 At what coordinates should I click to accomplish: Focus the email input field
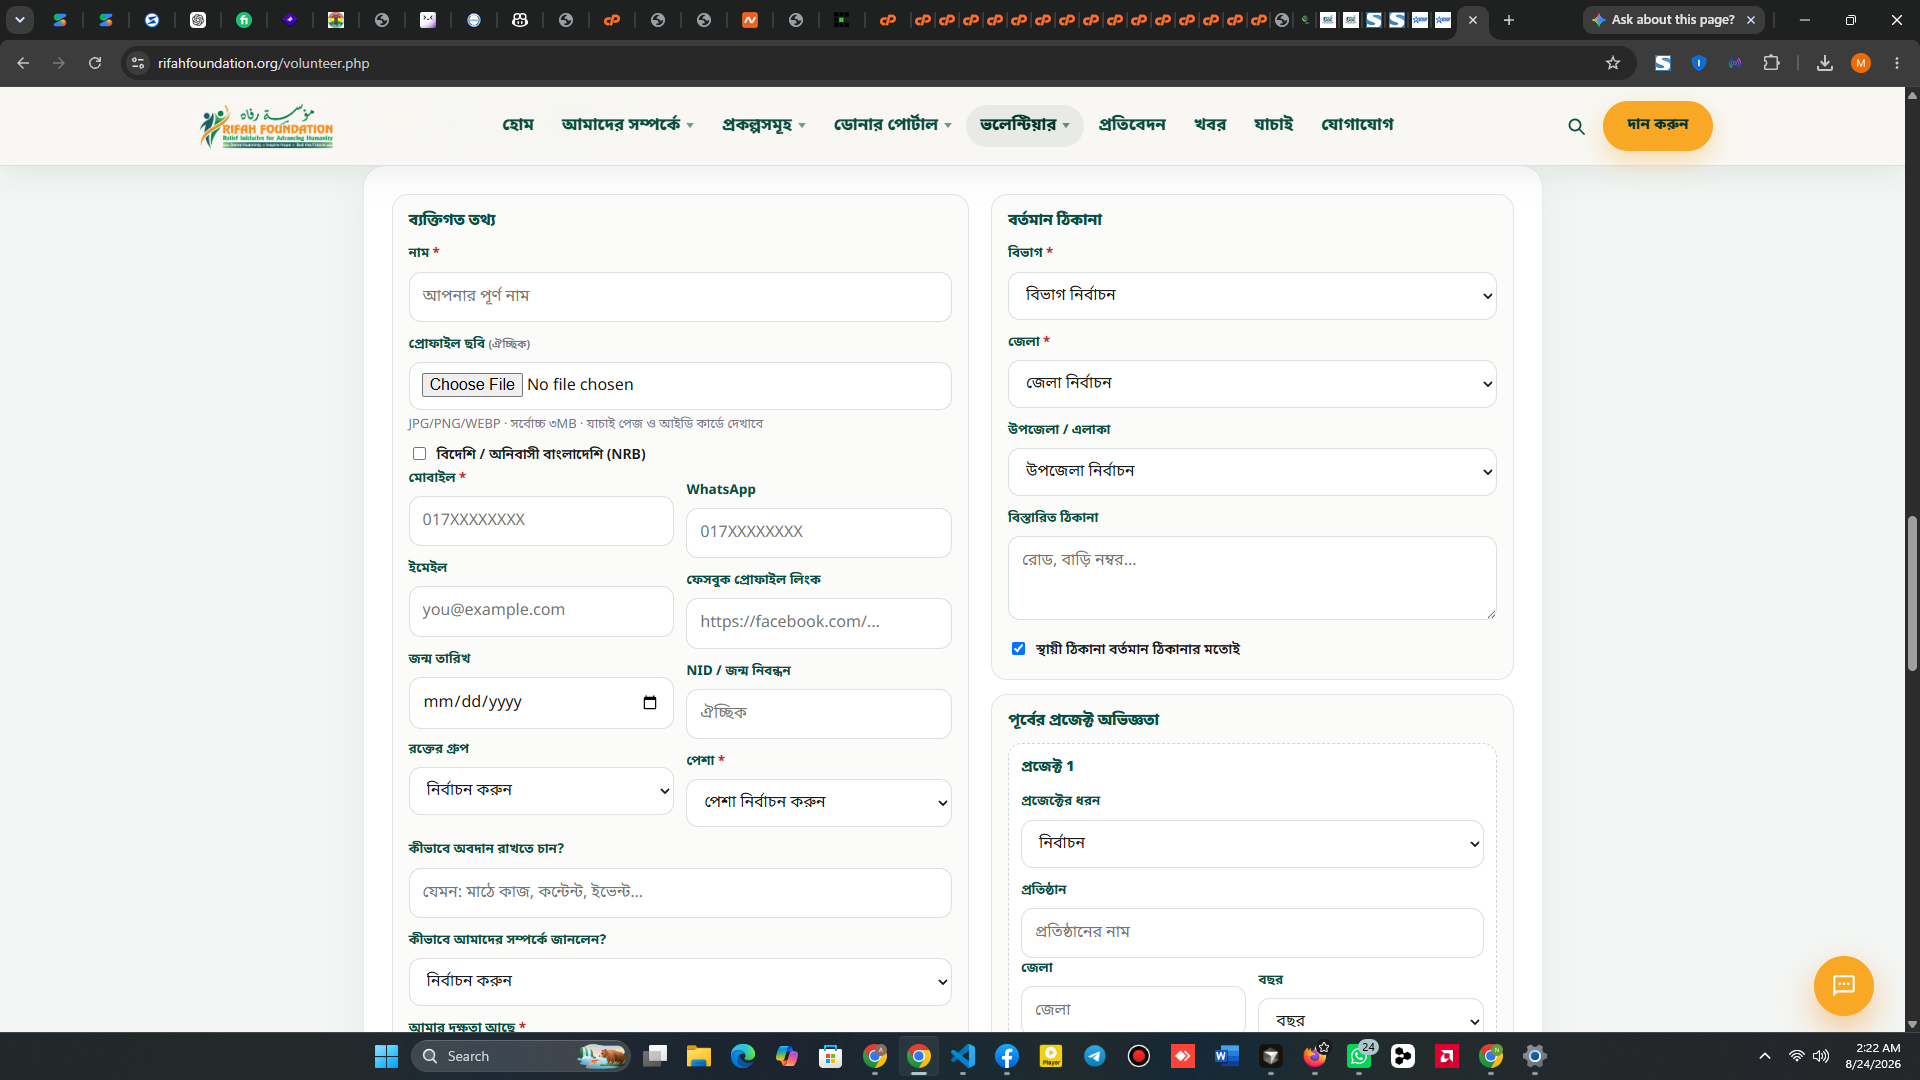pyautogui.click(x=541, y=611)
